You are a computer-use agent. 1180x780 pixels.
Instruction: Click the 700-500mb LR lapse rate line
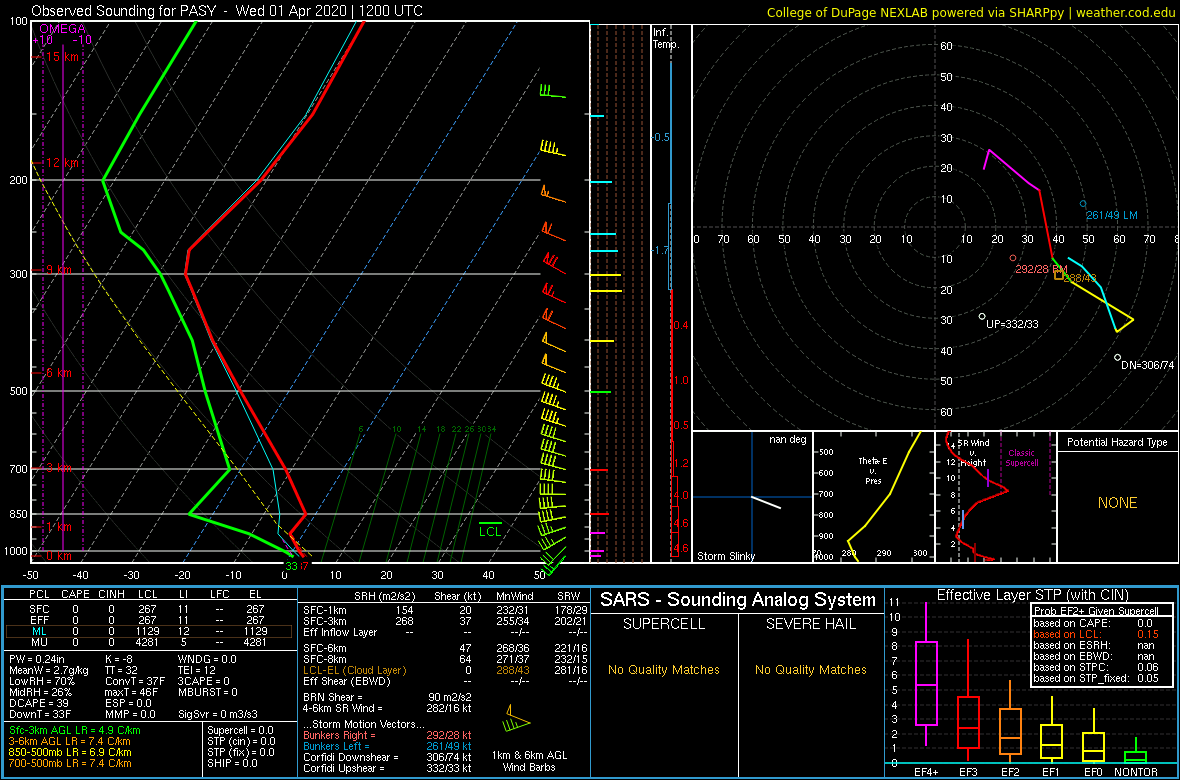tap(71, 764)
